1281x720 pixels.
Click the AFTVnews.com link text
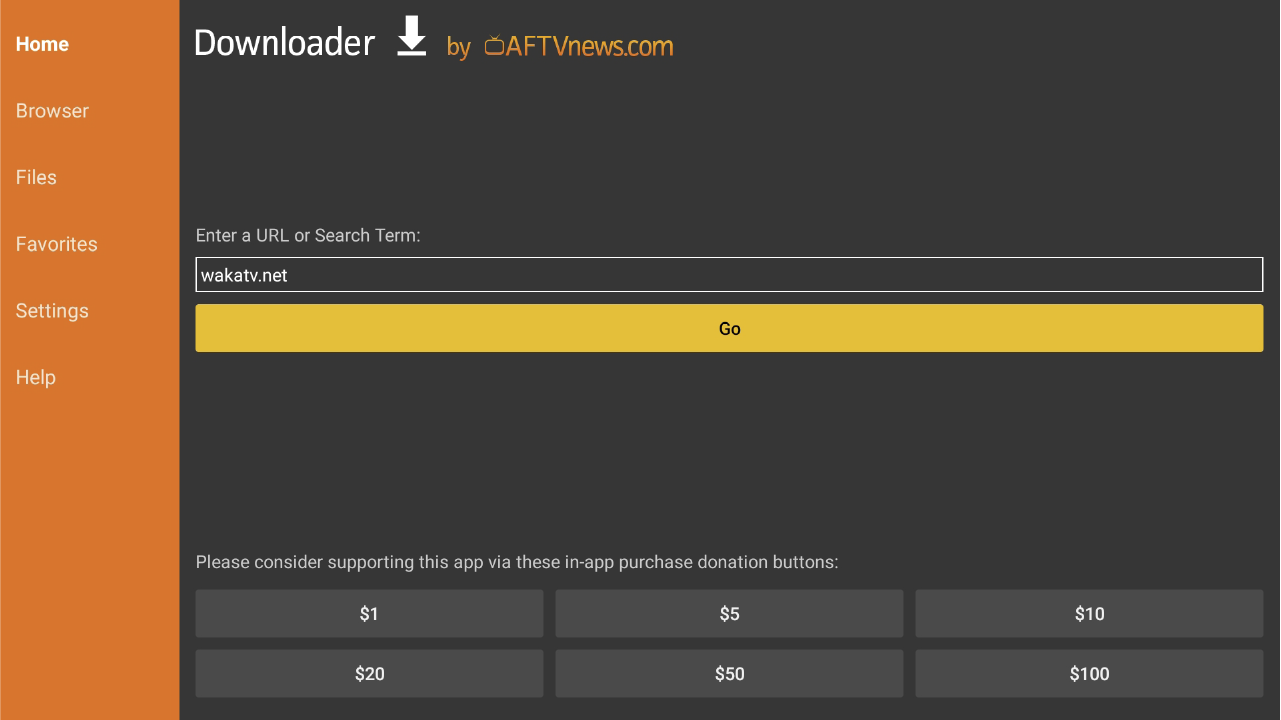589,46
